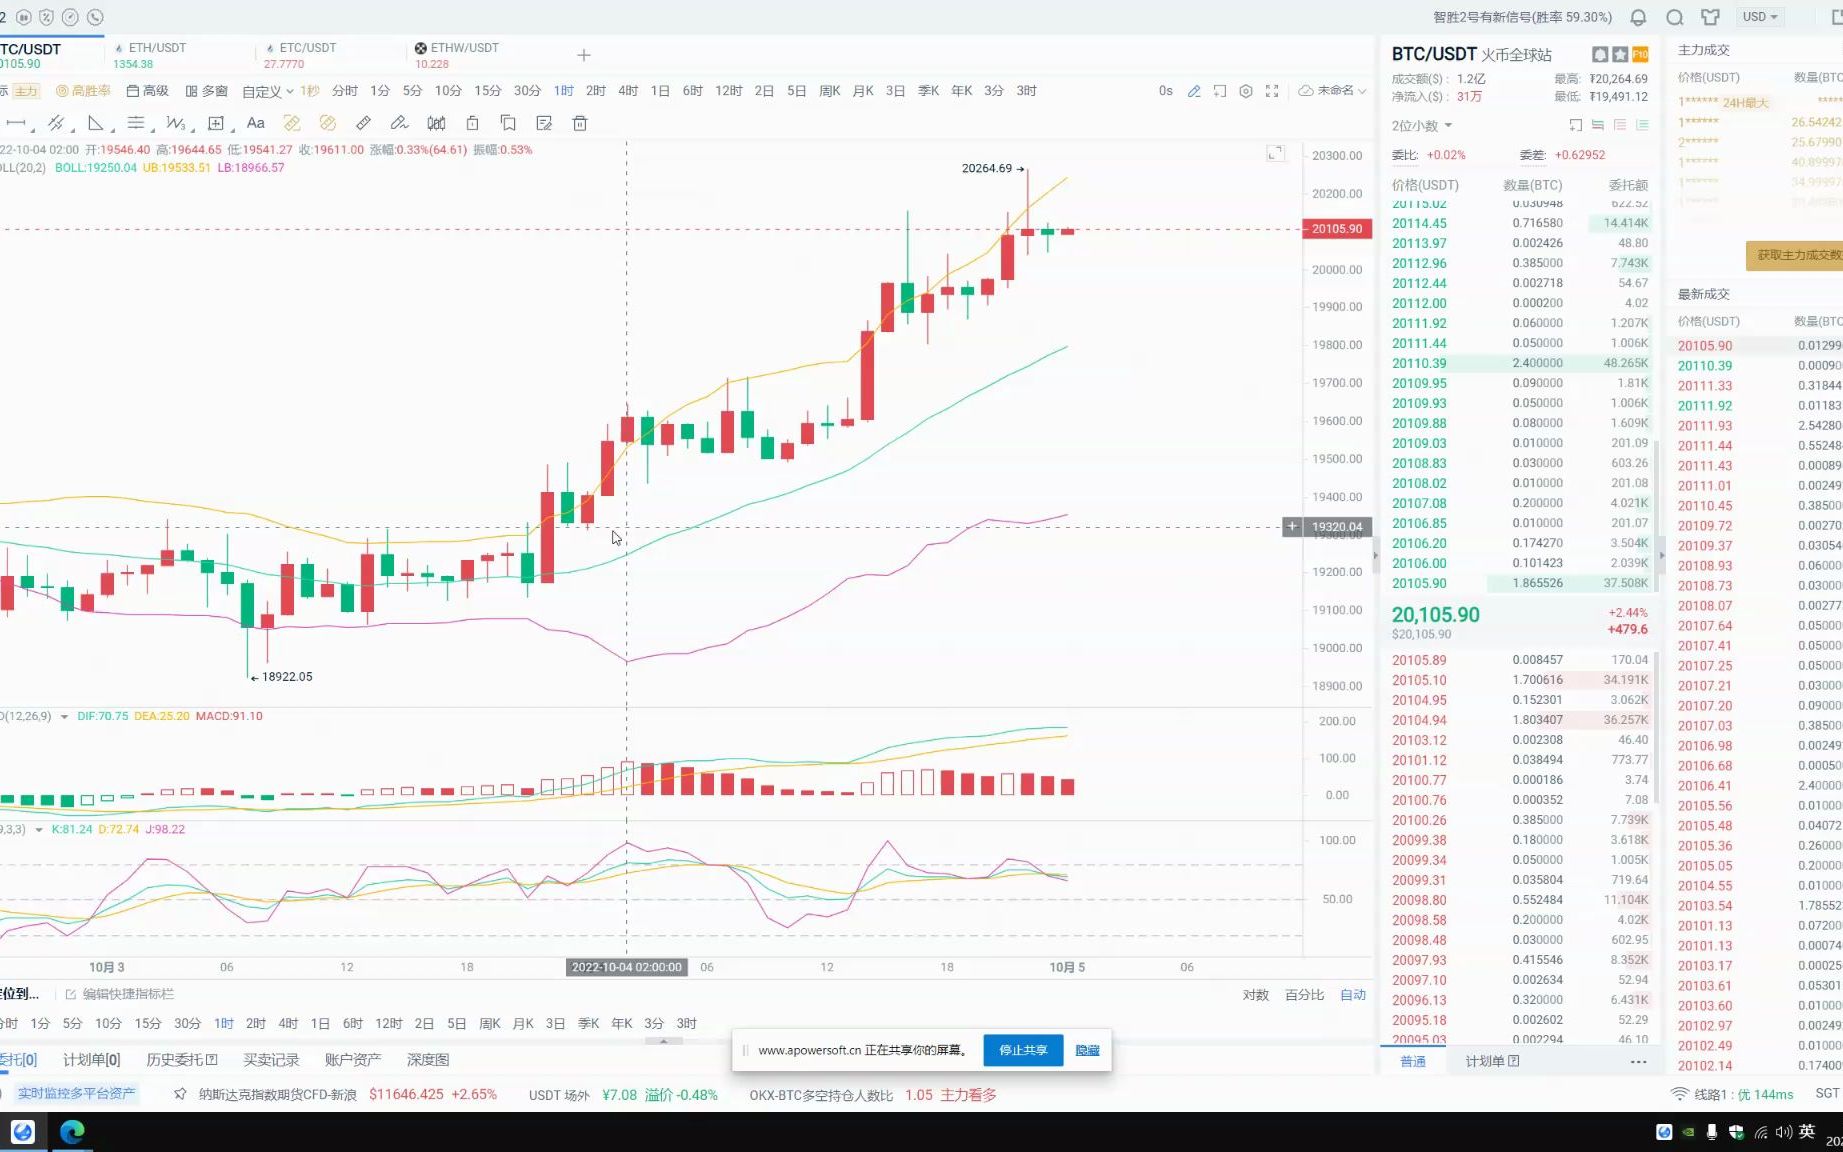
Task: Open the candlestick chart style icon
Action: tap(436, 123)
